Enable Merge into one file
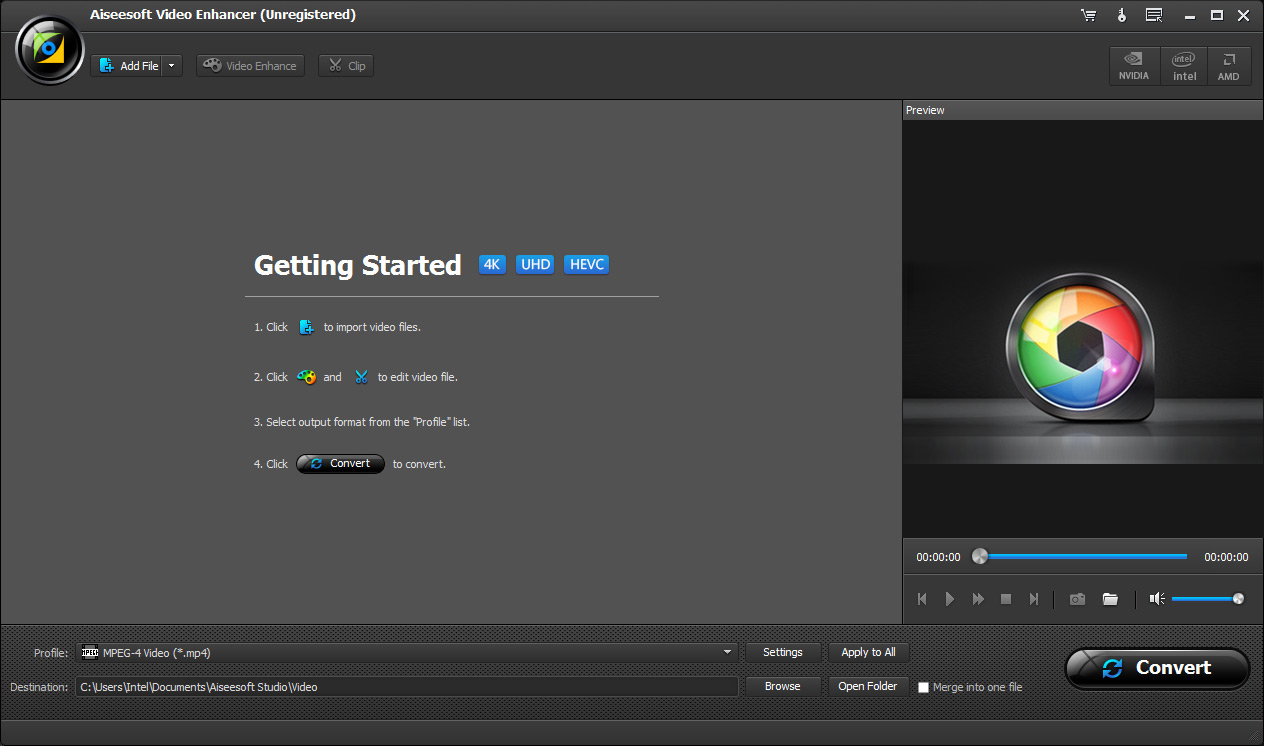This screenshot has height=746, width=1264. pos(923,688)
